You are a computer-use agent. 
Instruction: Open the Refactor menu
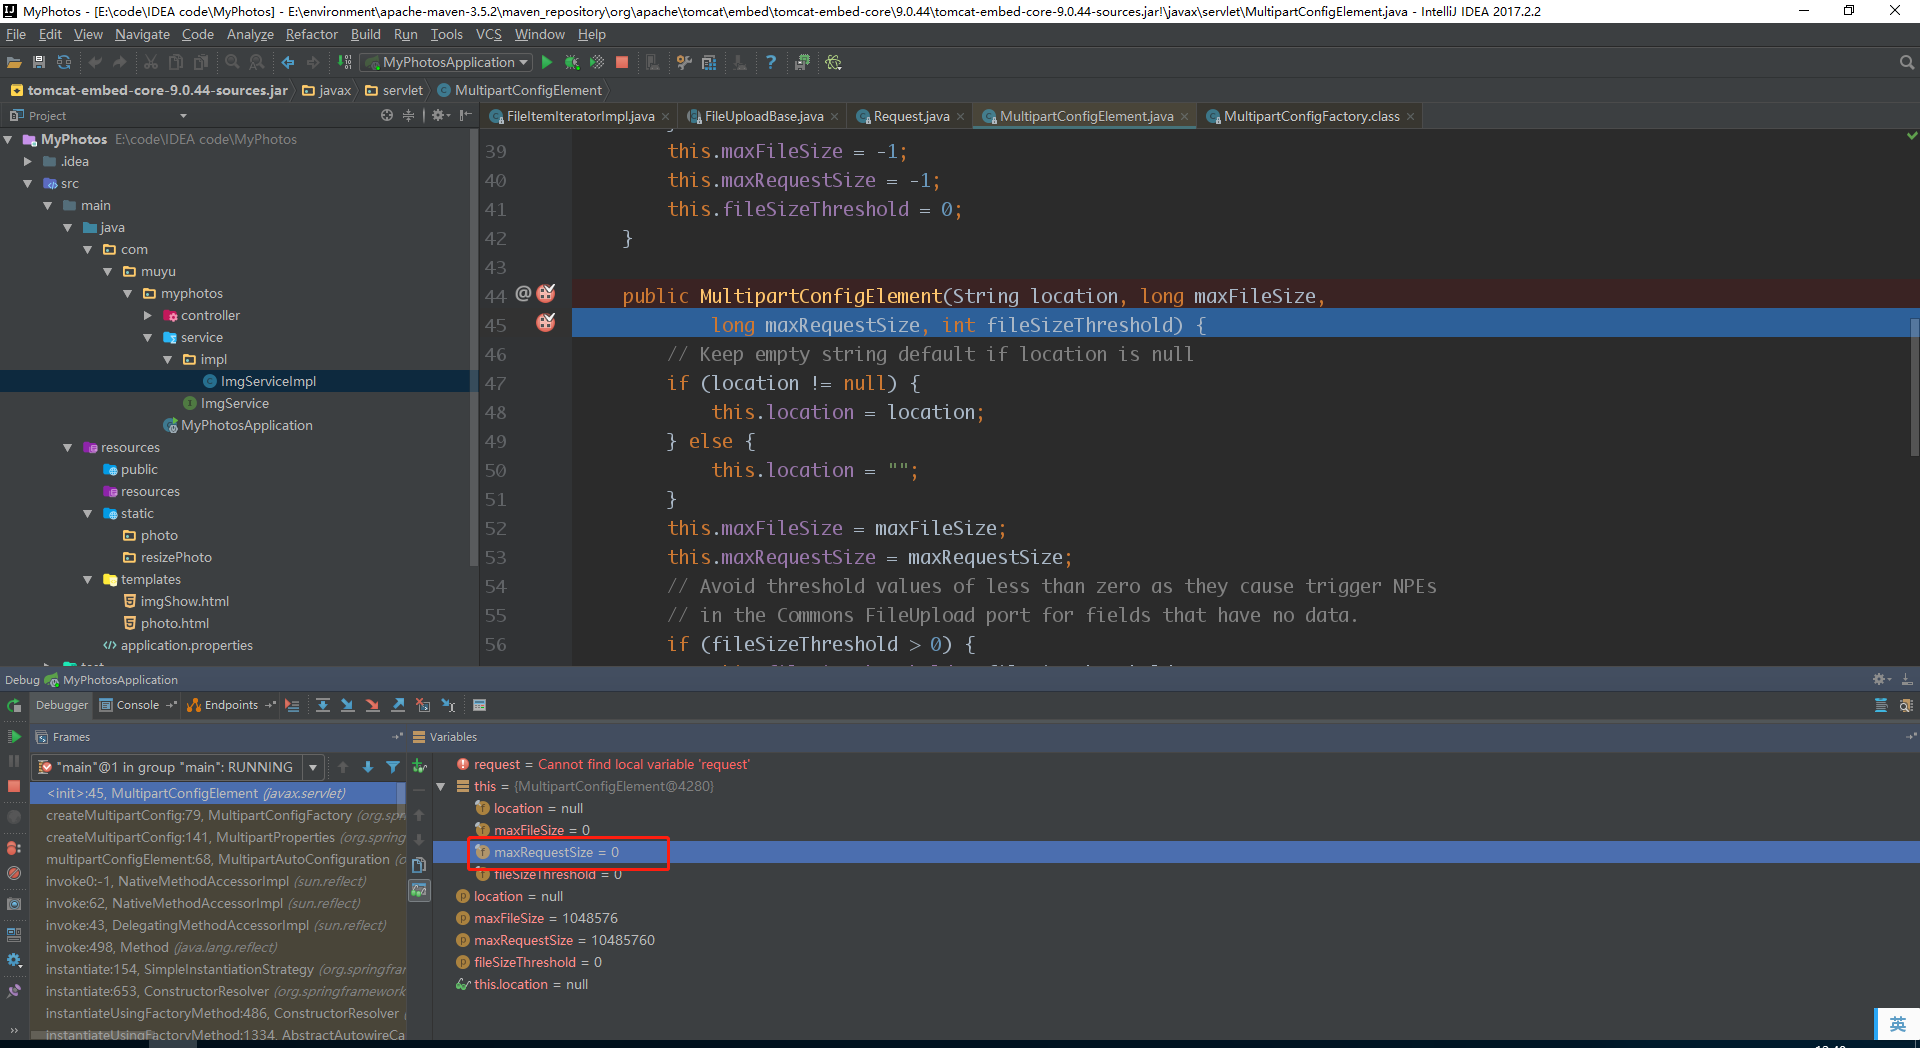click(x=311, y=33)
